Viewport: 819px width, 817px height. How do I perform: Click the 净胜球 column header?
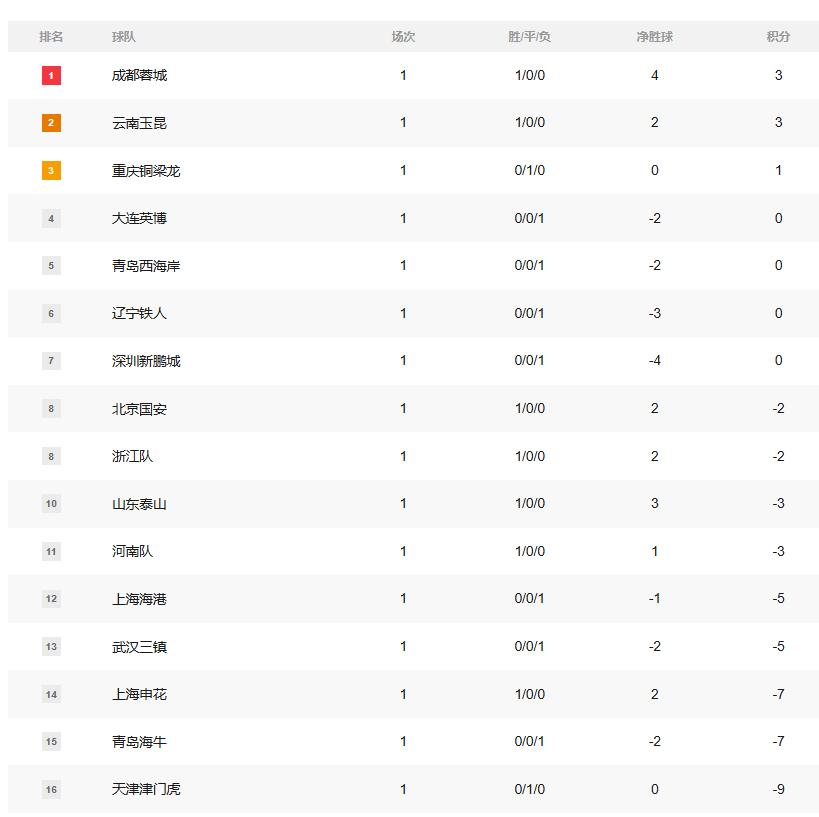click(654, 36)
